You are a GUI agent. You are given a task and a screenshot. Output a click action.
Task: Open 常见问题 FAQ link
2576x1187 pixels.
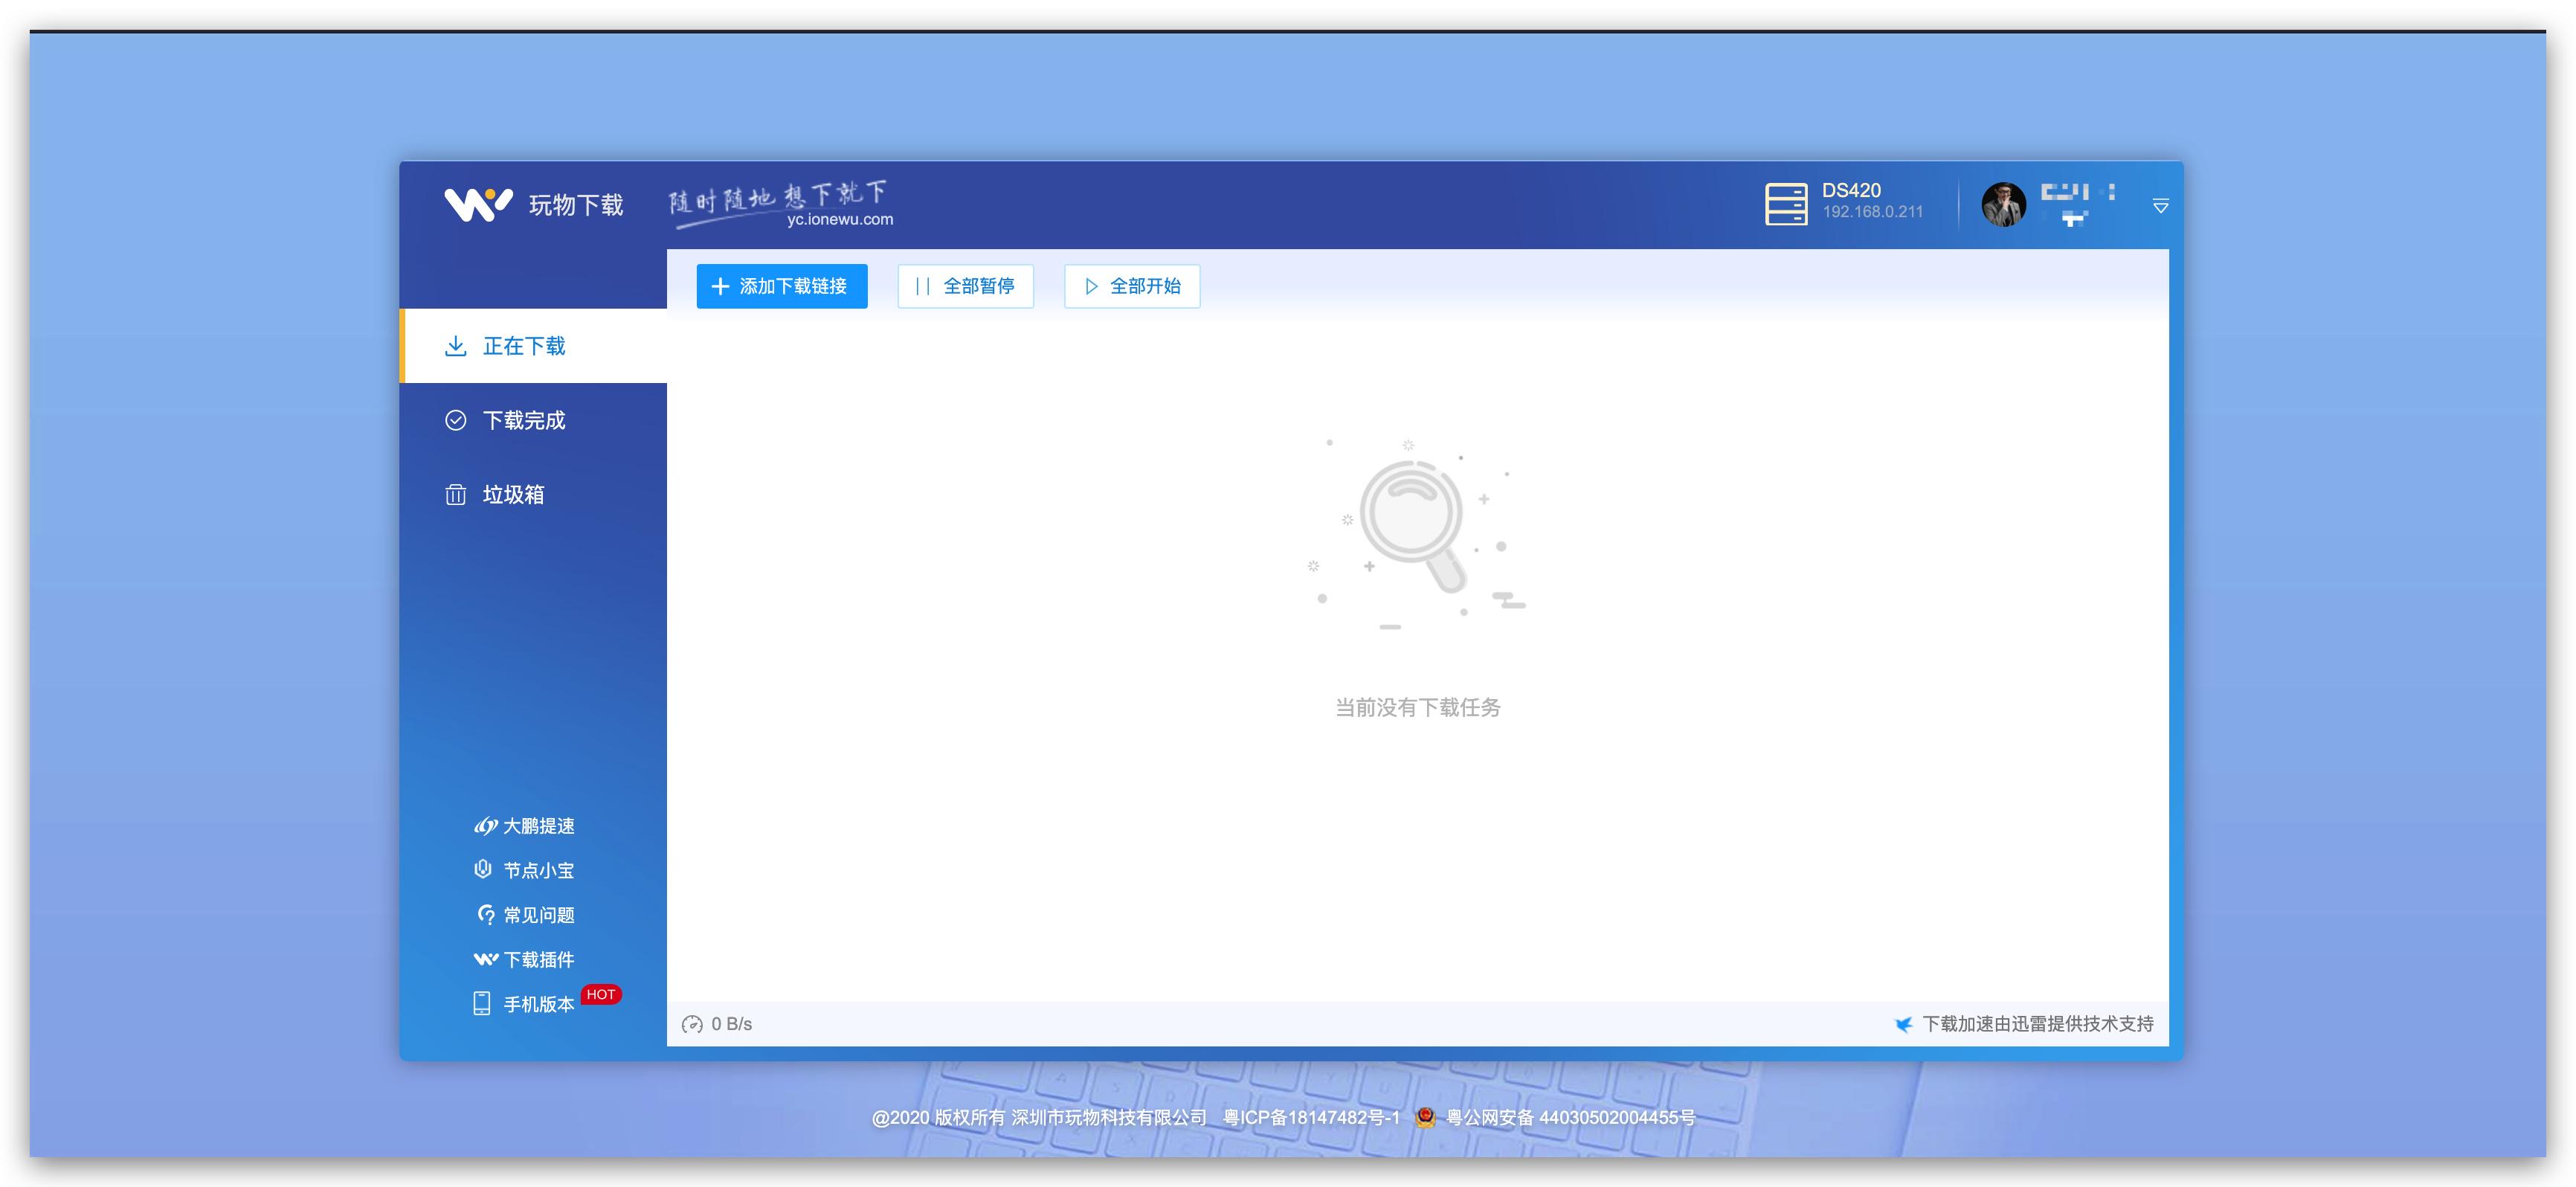[538, 915]
